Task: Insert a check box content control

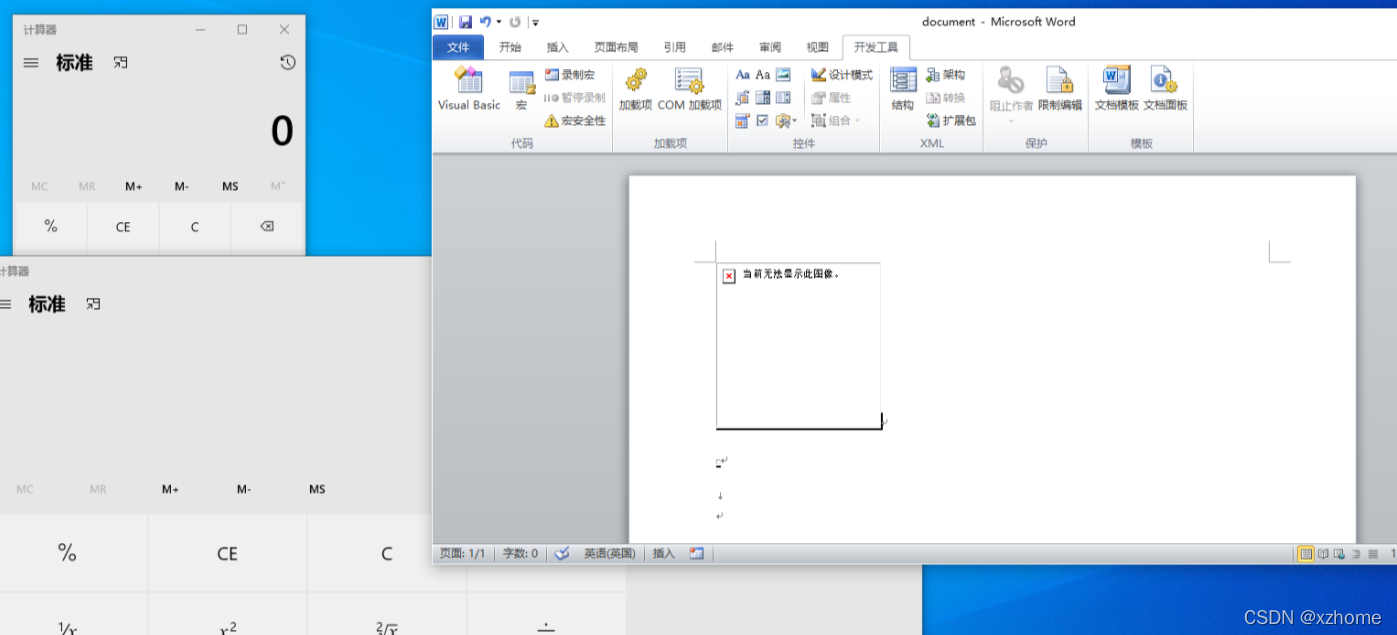Action: pos(762,121)
